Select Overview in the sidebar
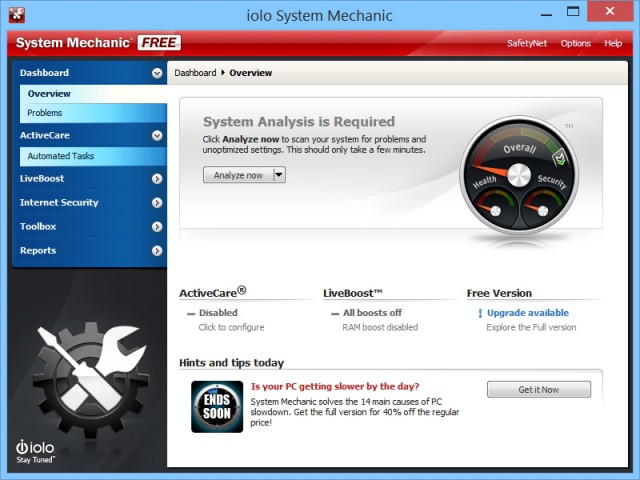Image resolution: width=640 pixels, height=480 pixels. [x=93, y=94]
